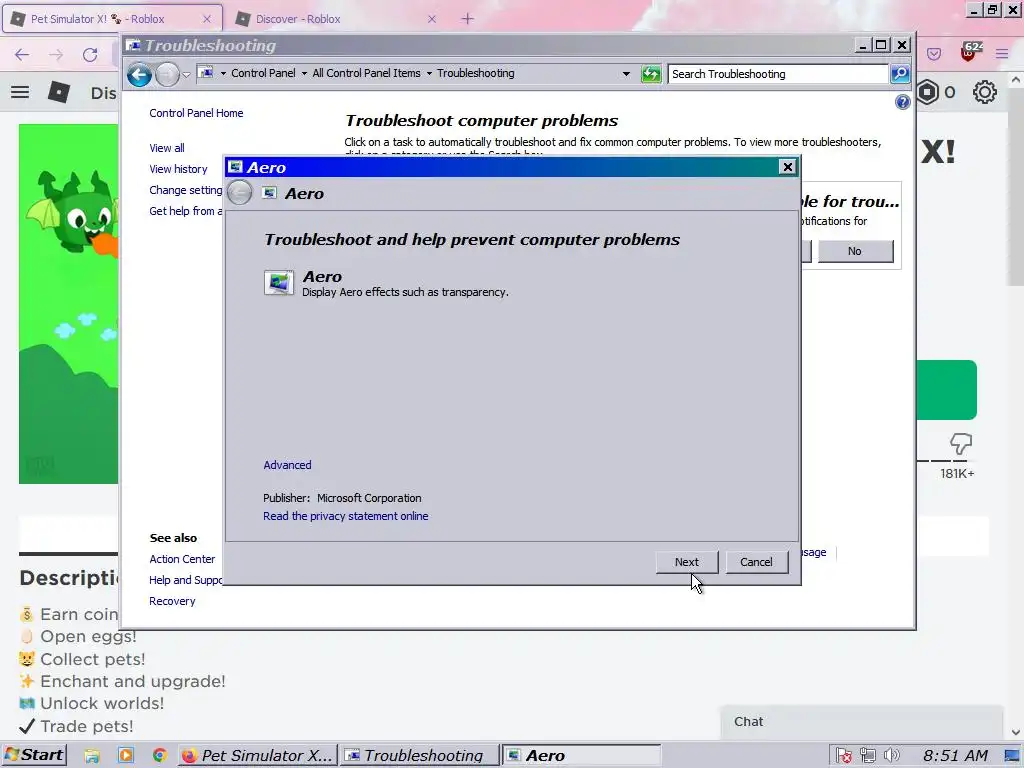Click the Pet Simulator X game thumbnail
Screen dimensions: 1024x768
click(69, 304)
